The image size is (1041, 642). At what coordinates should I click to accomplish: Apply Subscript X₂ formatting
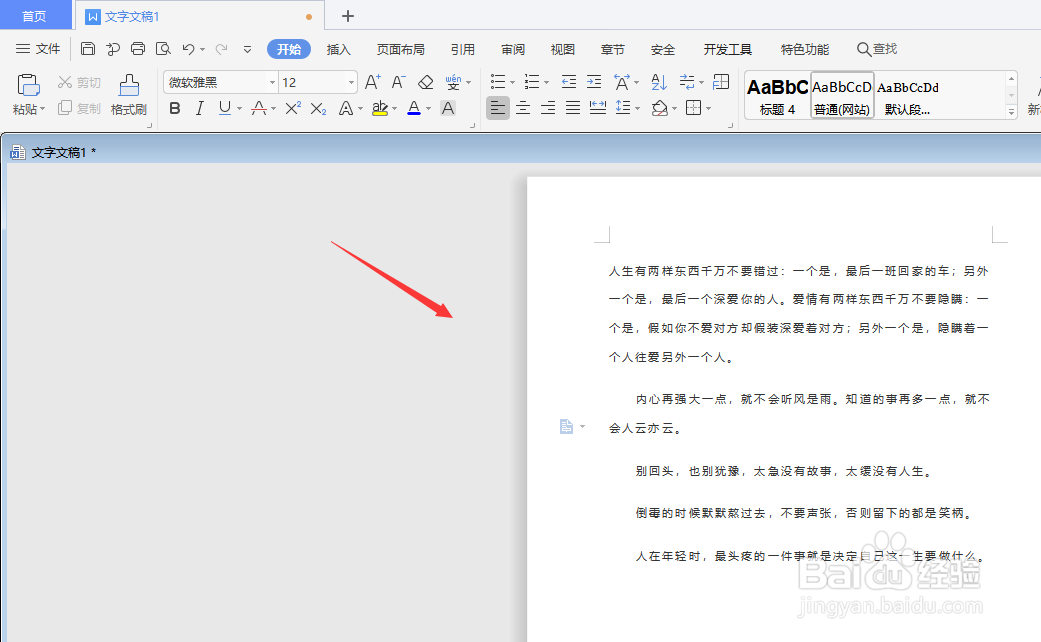(x=318, y=108)
